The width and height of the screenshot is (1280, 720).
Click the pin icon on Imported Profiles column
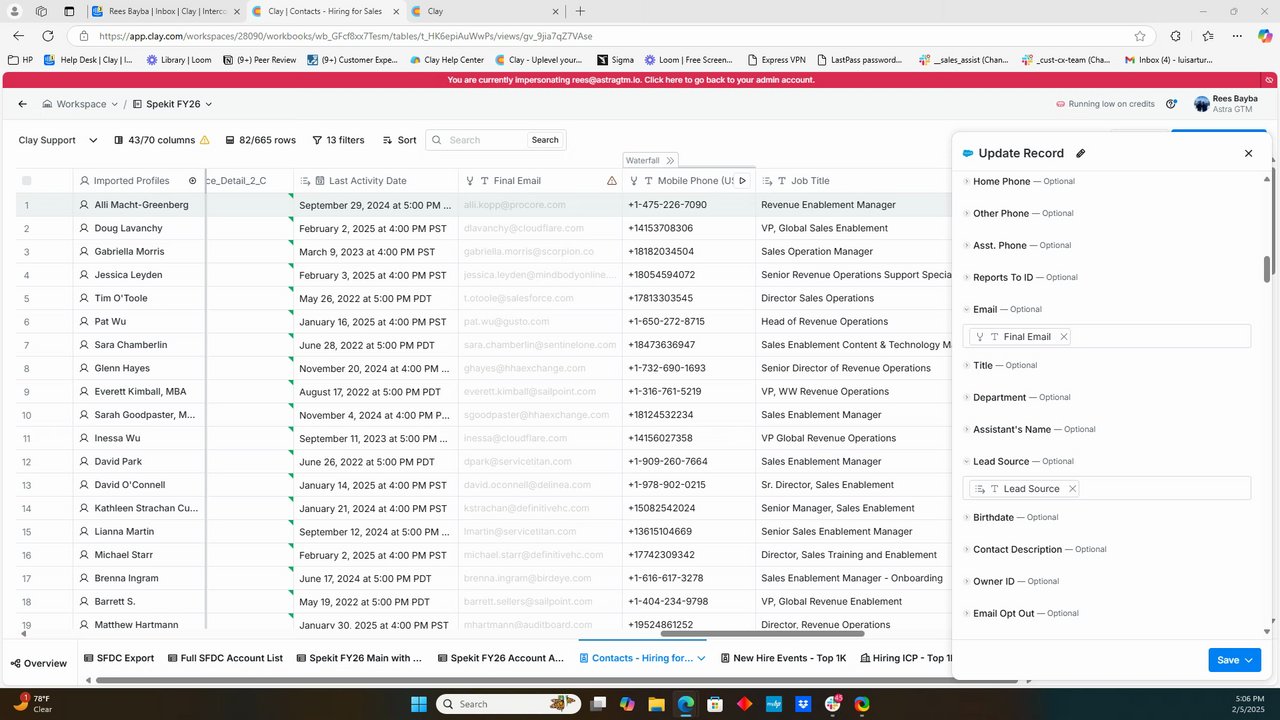tap(193, 181)
